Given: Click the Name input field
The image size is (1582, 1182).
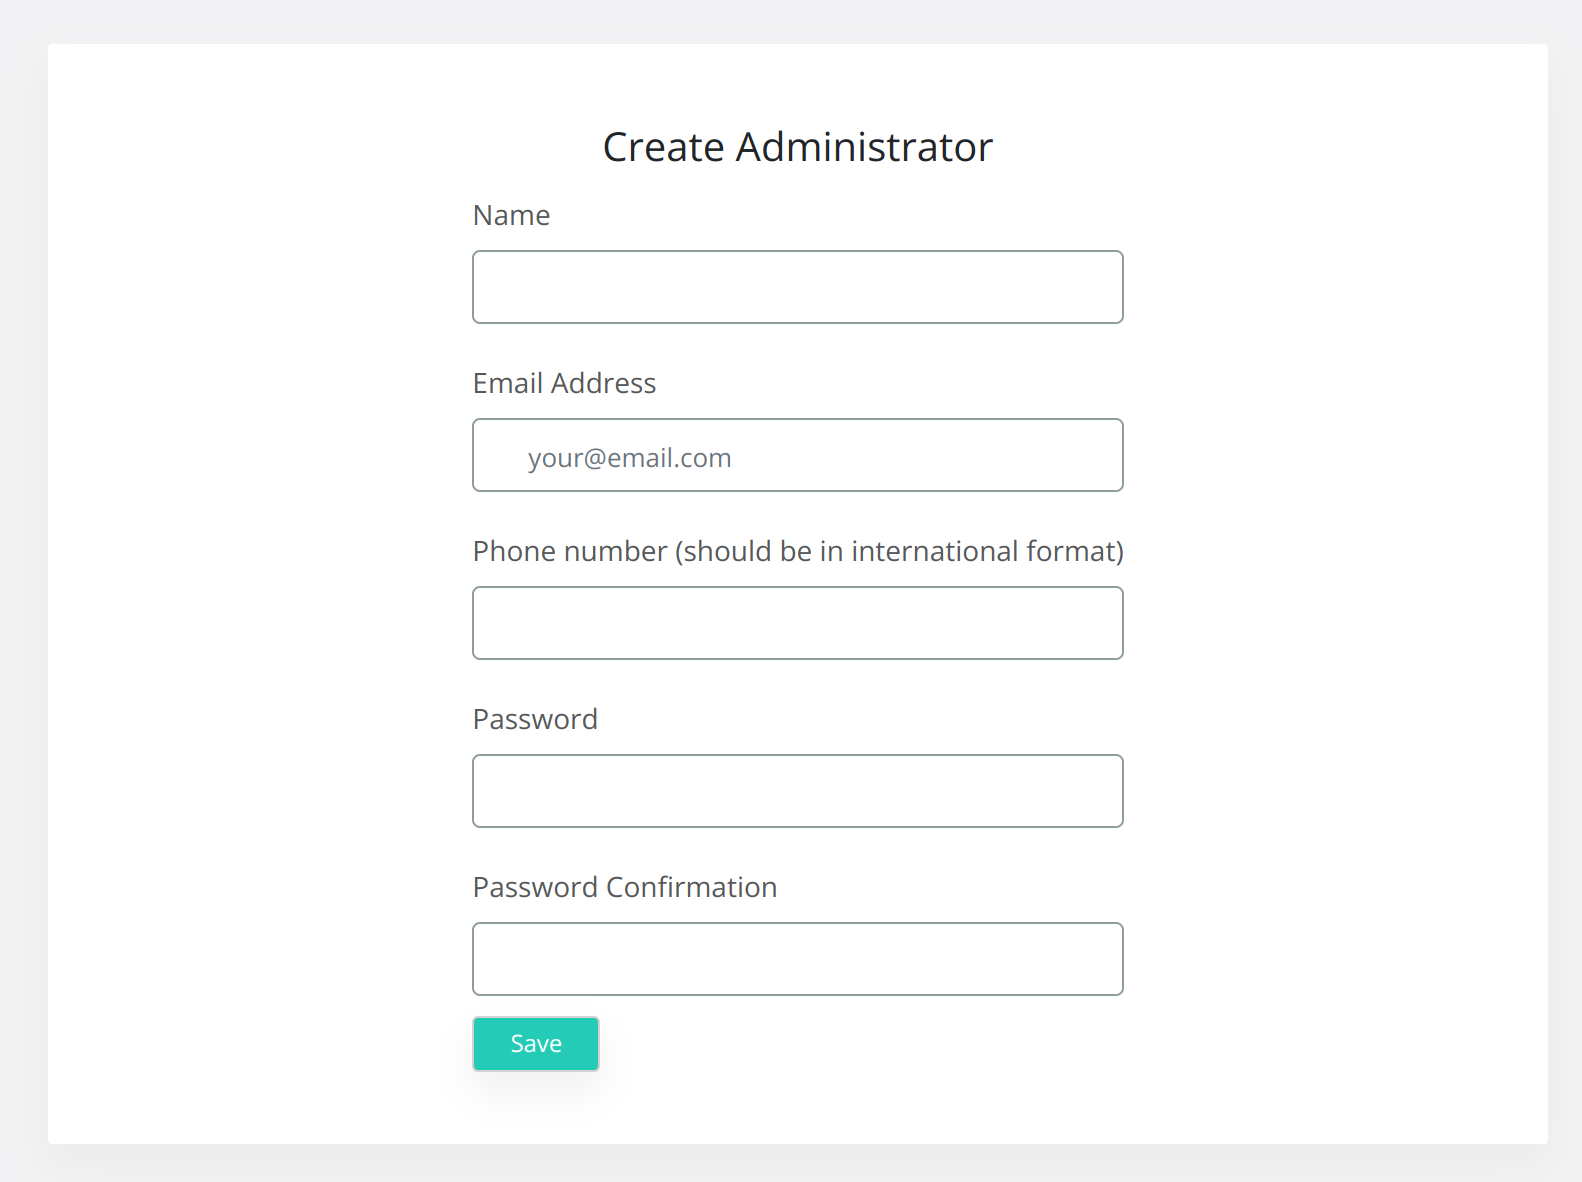Looking at the screenshot, I should click(797, 287).
